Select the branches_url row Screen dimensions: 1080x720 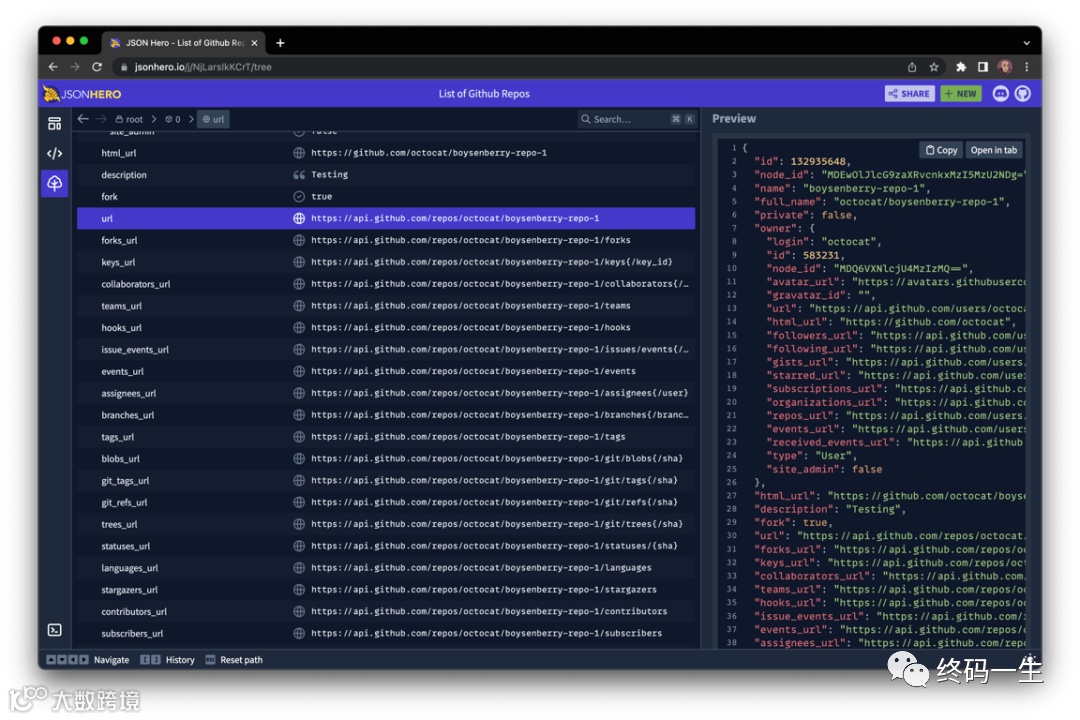pyautogui.click(x=386, y=415)
